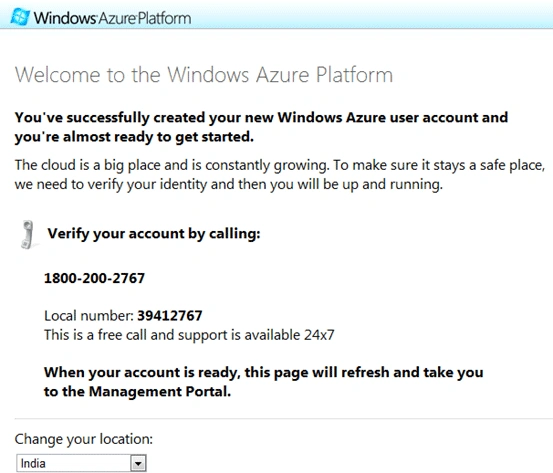Click the Windows Azure Platform header text
The image size is (553, 473).
tap(113, 18)
